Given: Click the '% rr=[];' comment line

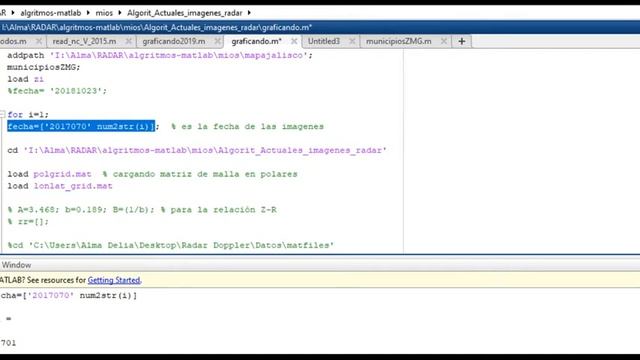Looking at the screenshot, I should [x=28, y=222].
